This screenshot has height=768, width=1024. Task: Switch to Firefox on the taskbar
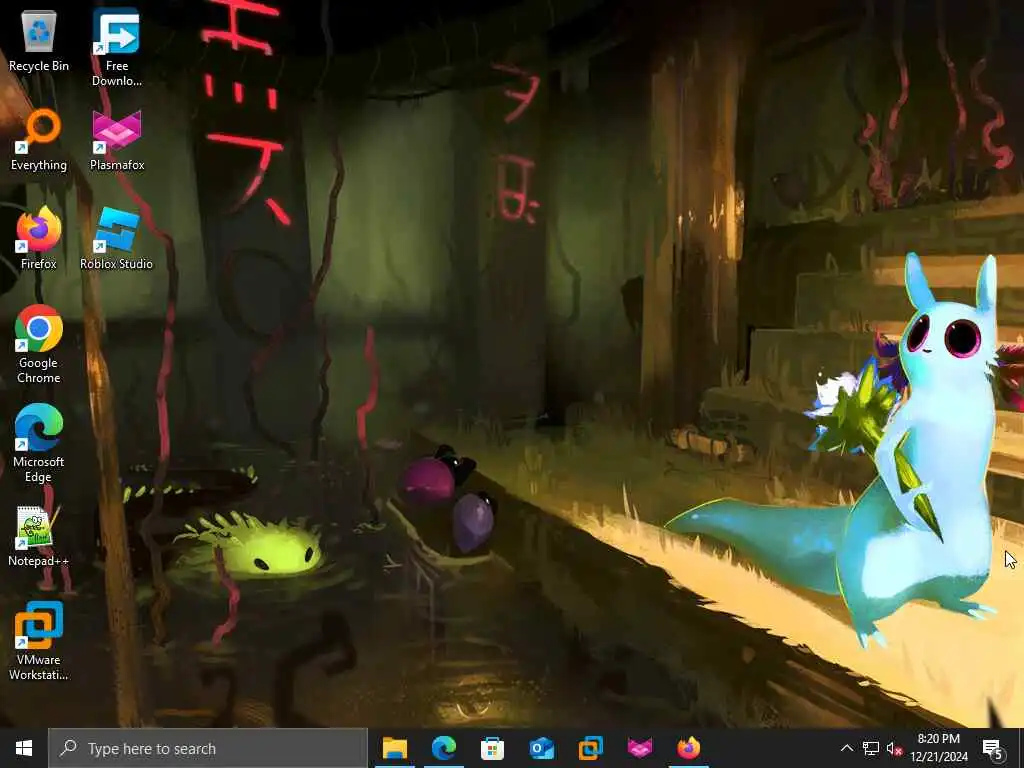(x=688, y=748)
